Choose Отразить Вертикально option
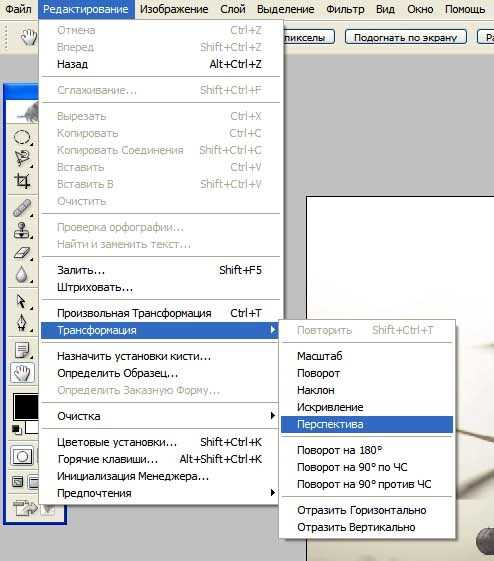 tap(367, 527)
